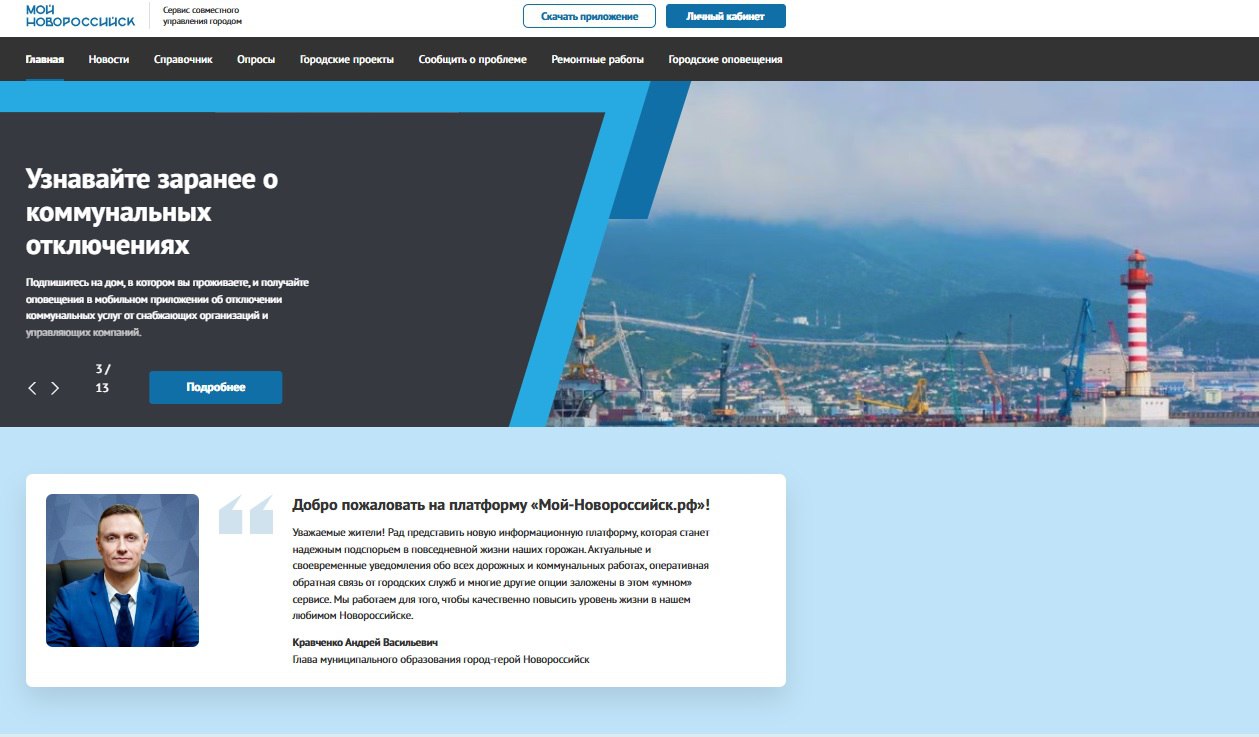Click the quotation marks icon
Image resolution: width=1259 pixels, height=737 pixels.
point(246,514)
